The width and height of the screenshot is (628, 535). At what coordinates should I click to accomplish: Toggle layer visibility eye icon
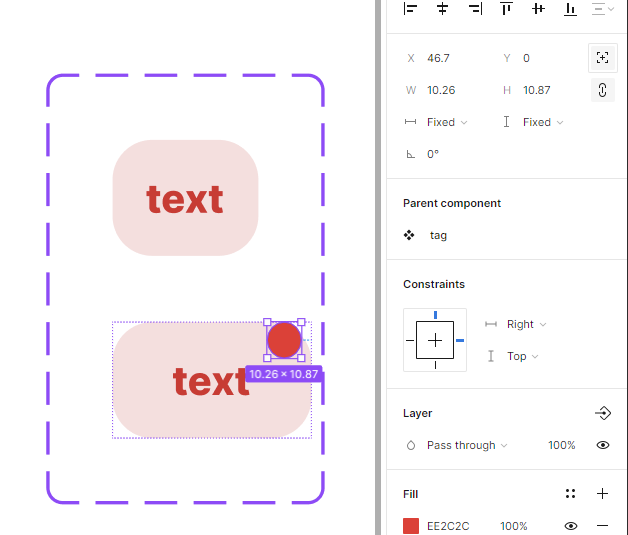pyautogui.click(x=603, y=445)
